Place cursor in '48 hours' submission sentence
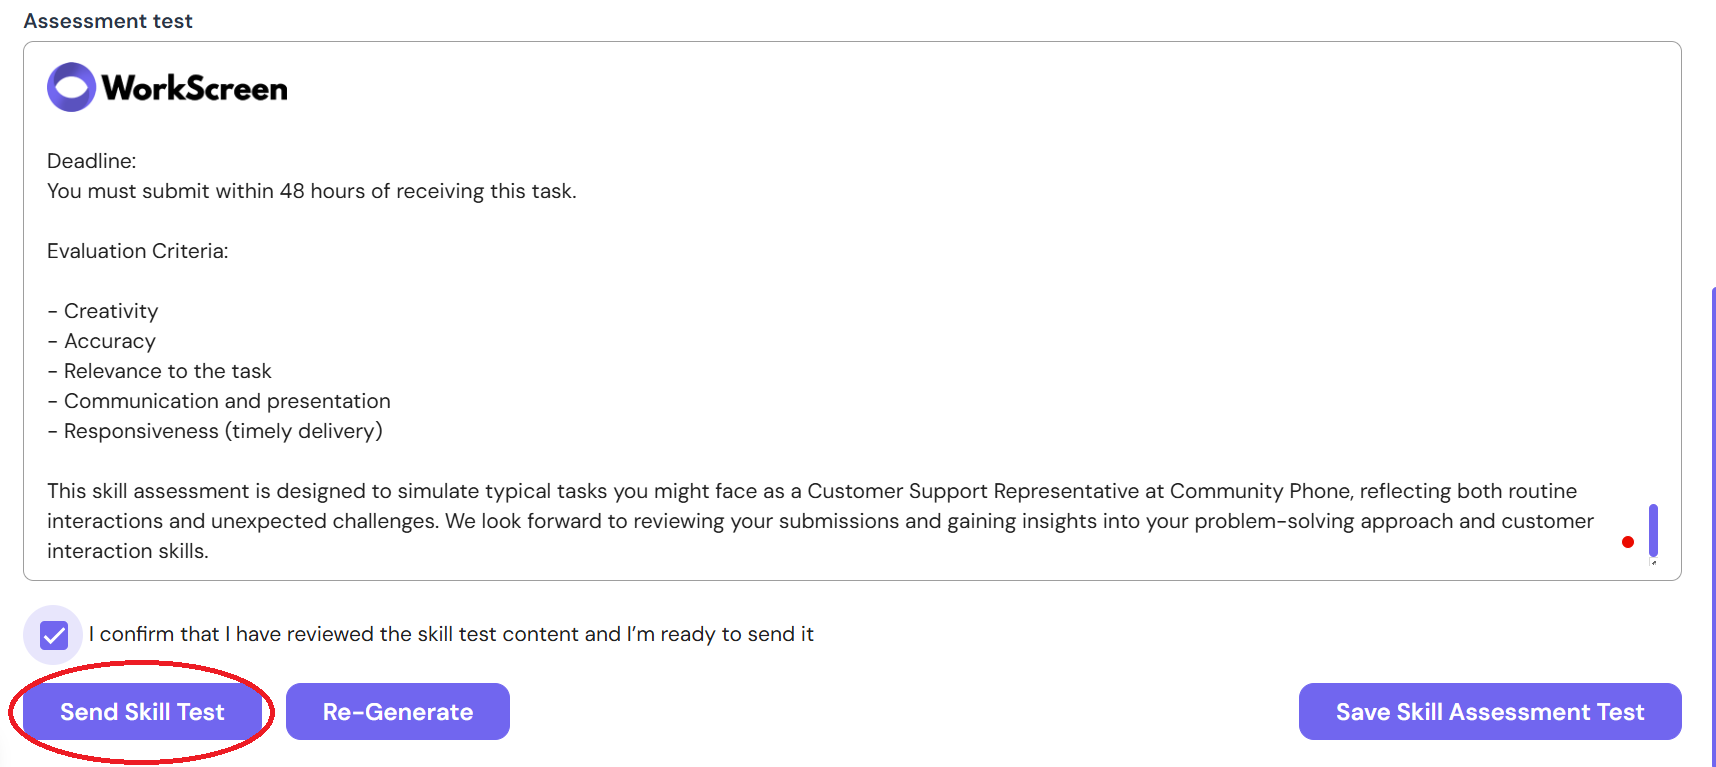This screenshot has height=767, width=1716. [312, 191]
